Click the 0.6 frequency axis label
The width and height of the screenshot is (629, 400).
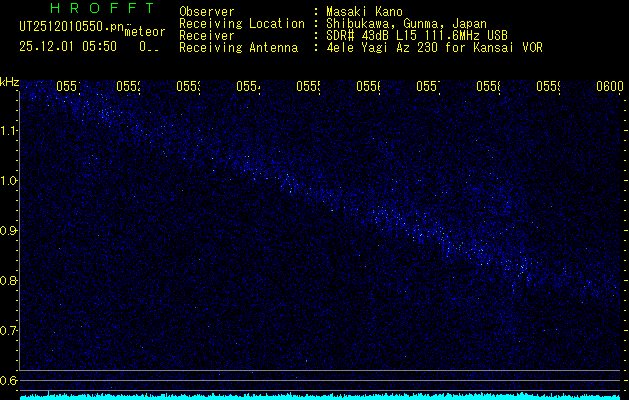(8, 380)
